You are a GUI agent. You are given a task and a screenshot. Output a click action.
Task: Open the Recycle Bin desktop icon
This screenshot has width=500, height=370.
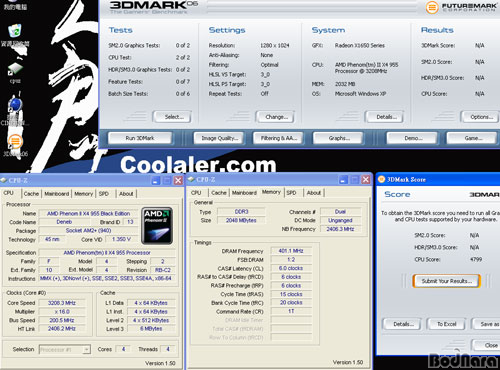tap(15, 31)
